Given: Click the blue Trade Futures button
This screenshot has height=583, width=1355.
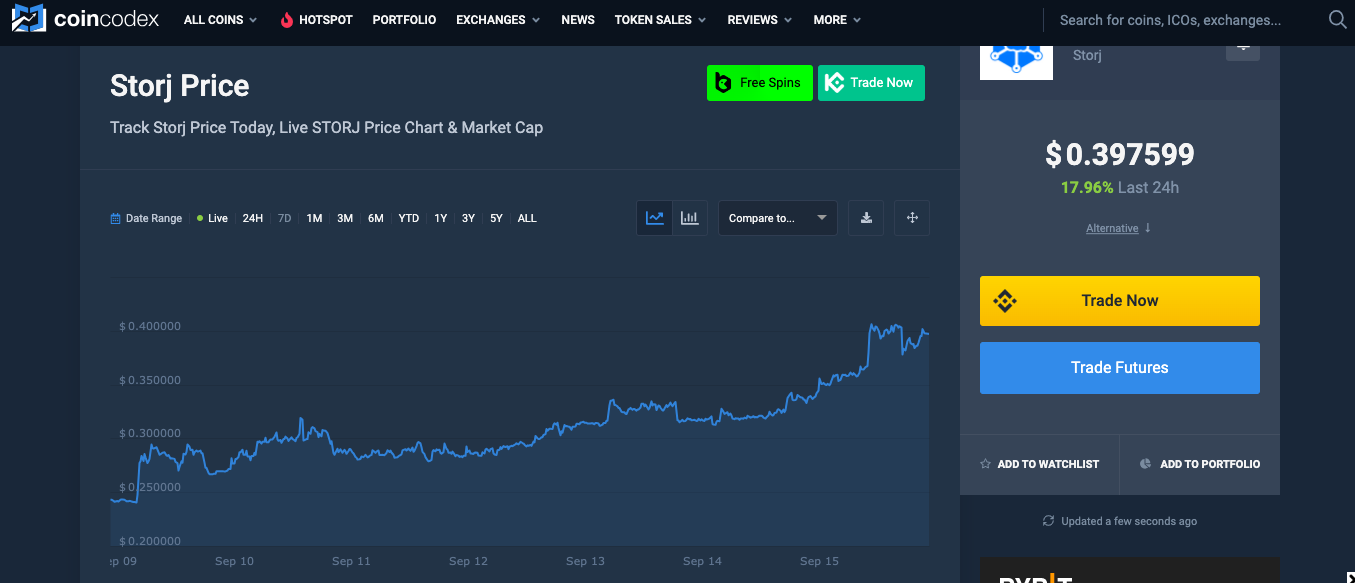Looking at the screenshot, I should [1120, 368].
